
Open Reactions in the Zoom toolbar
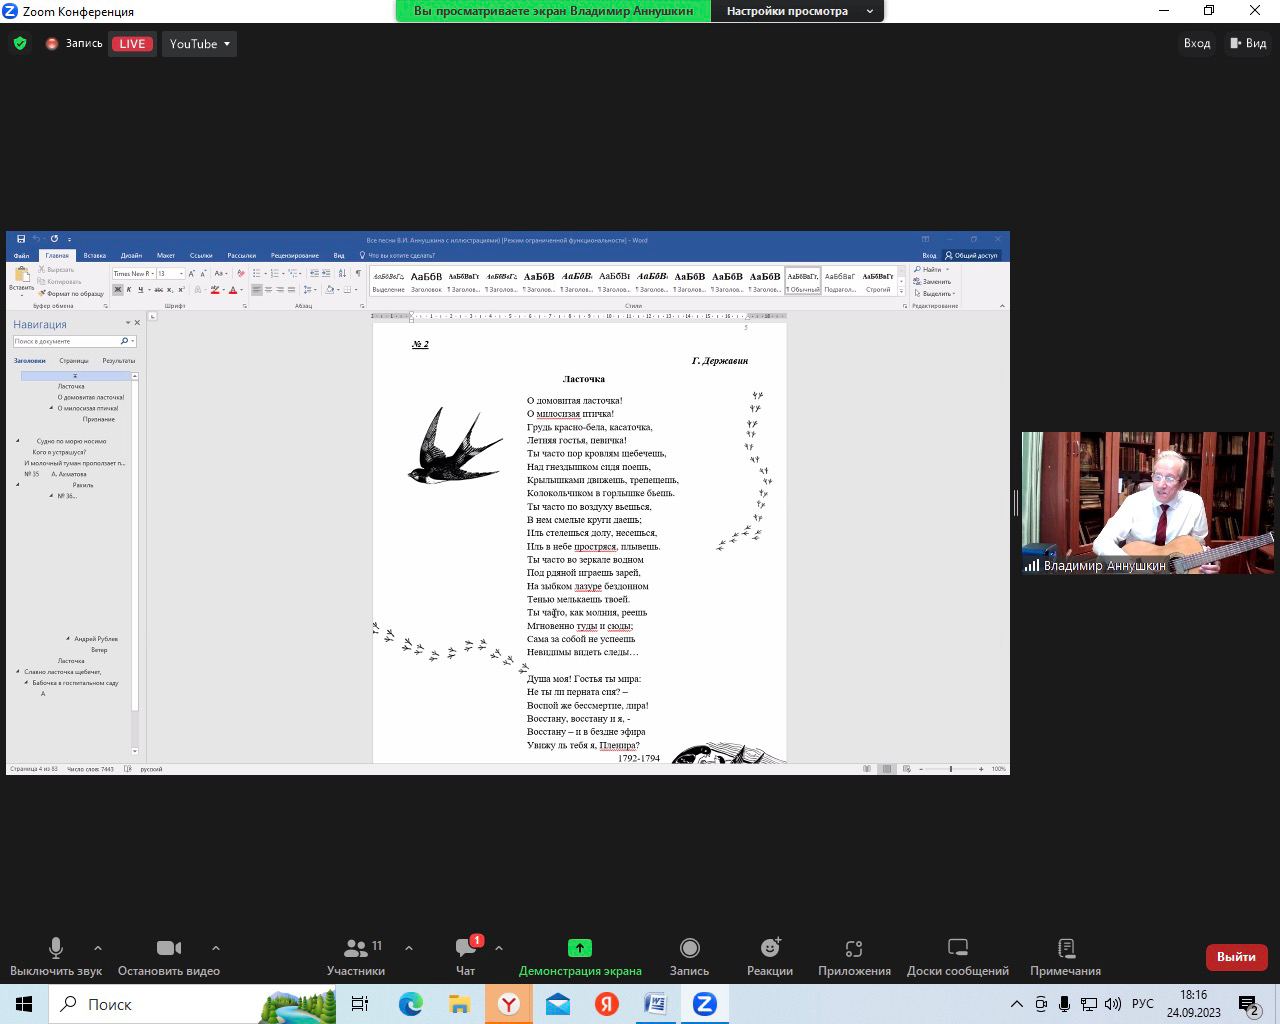770,957
